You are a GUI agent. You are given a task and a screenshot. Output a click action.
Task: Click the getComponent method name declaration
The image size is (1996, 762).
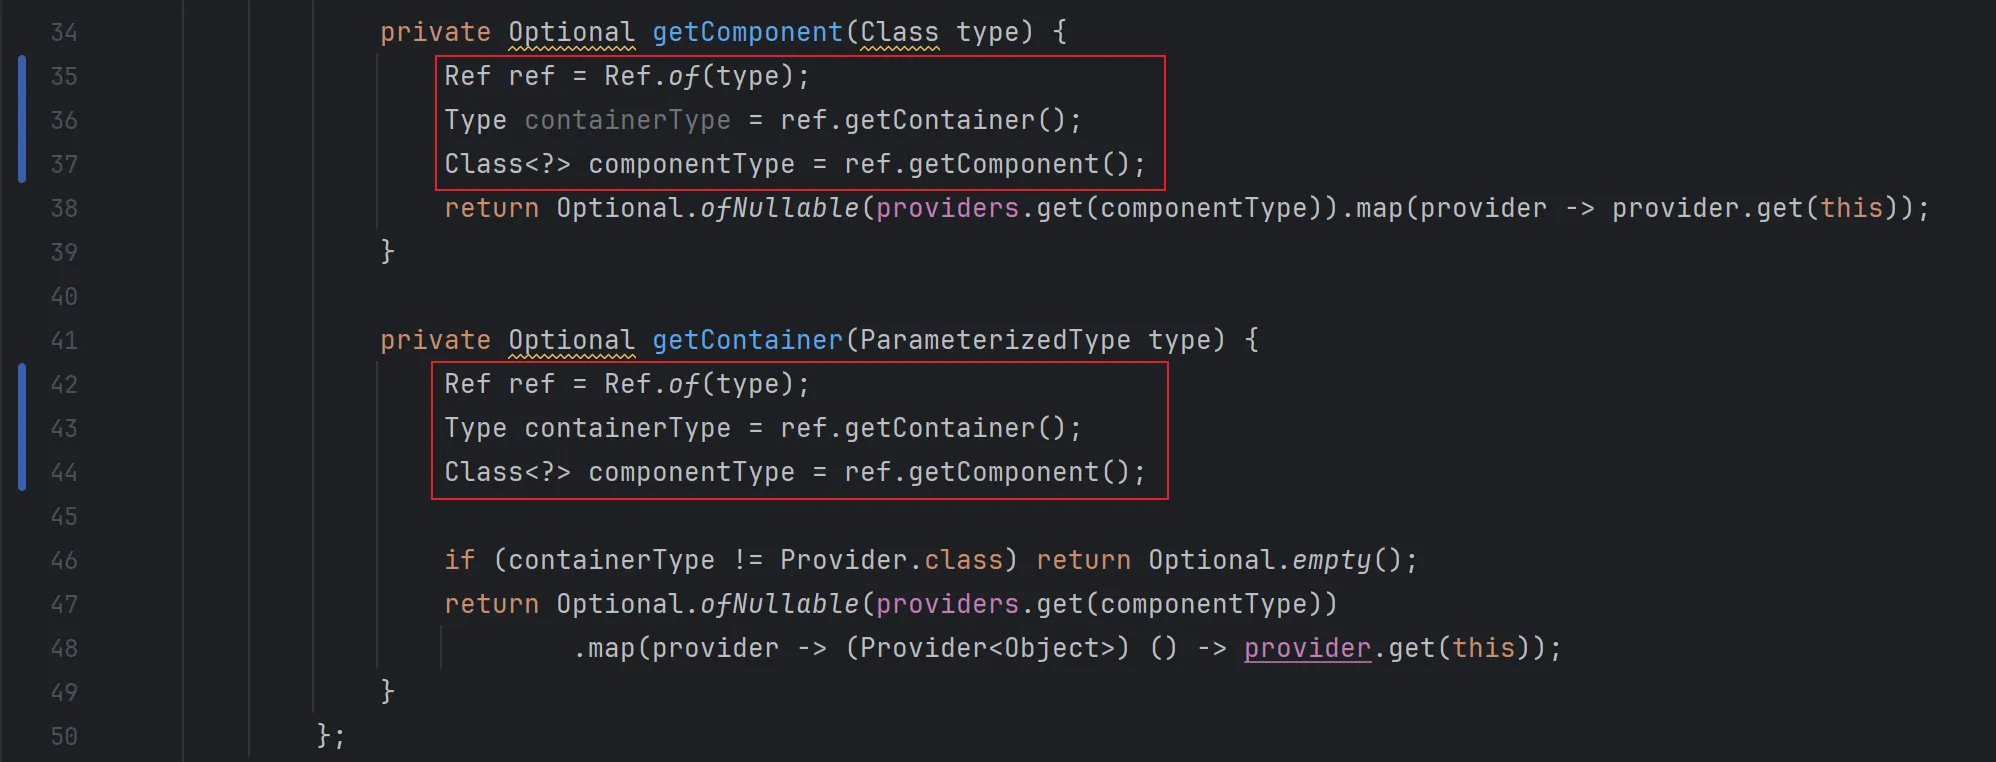pyautogui.click(x=747, y=33)
